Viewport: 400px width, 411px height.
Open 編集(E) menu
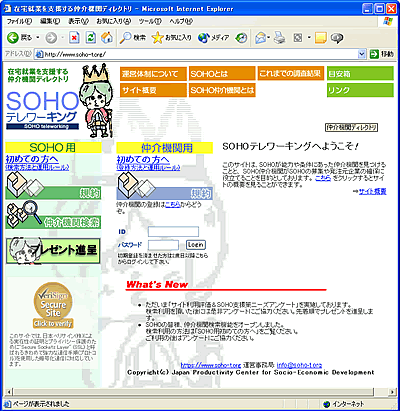pos(50,21)
